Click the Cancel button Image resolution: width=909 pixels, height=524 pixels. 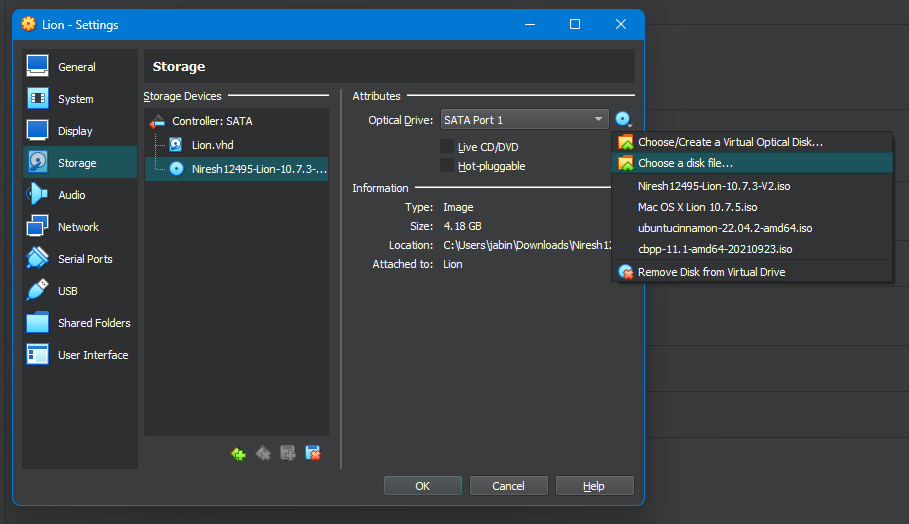pyautogui.click(x=508, y=486)
